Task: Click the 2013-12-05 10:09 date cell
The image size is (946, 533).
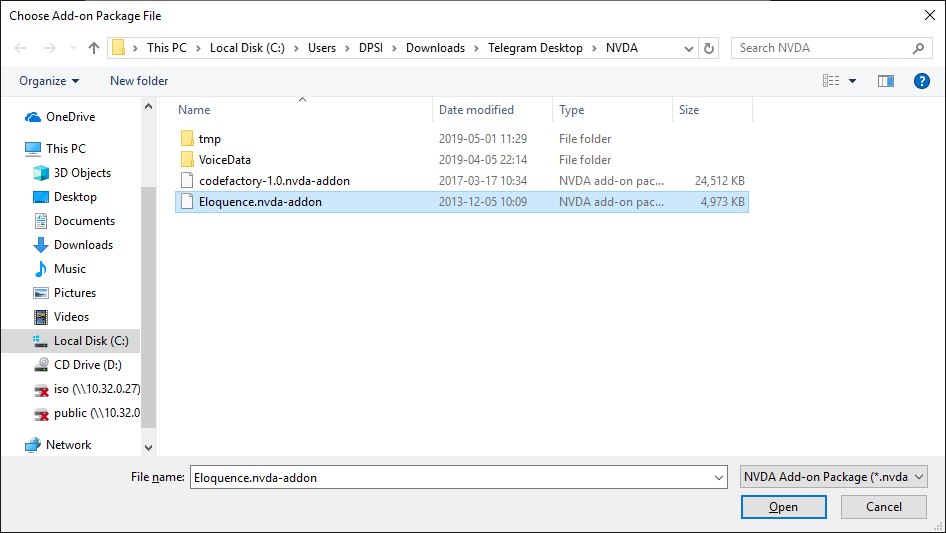Action: [x=483, y=202]
